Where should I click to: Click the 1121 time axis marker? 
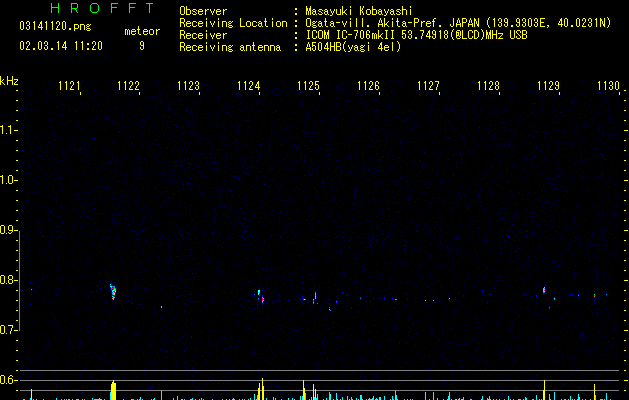[69, 86]
